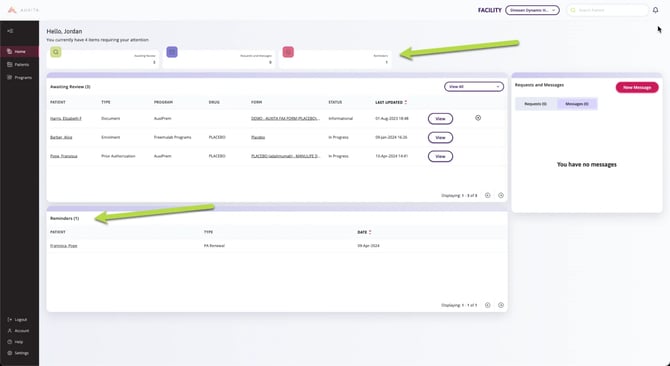The height and width of the screenshot is (366, 670).
Task: Go to previous page in Reminders table
Action: pos(488,305)
